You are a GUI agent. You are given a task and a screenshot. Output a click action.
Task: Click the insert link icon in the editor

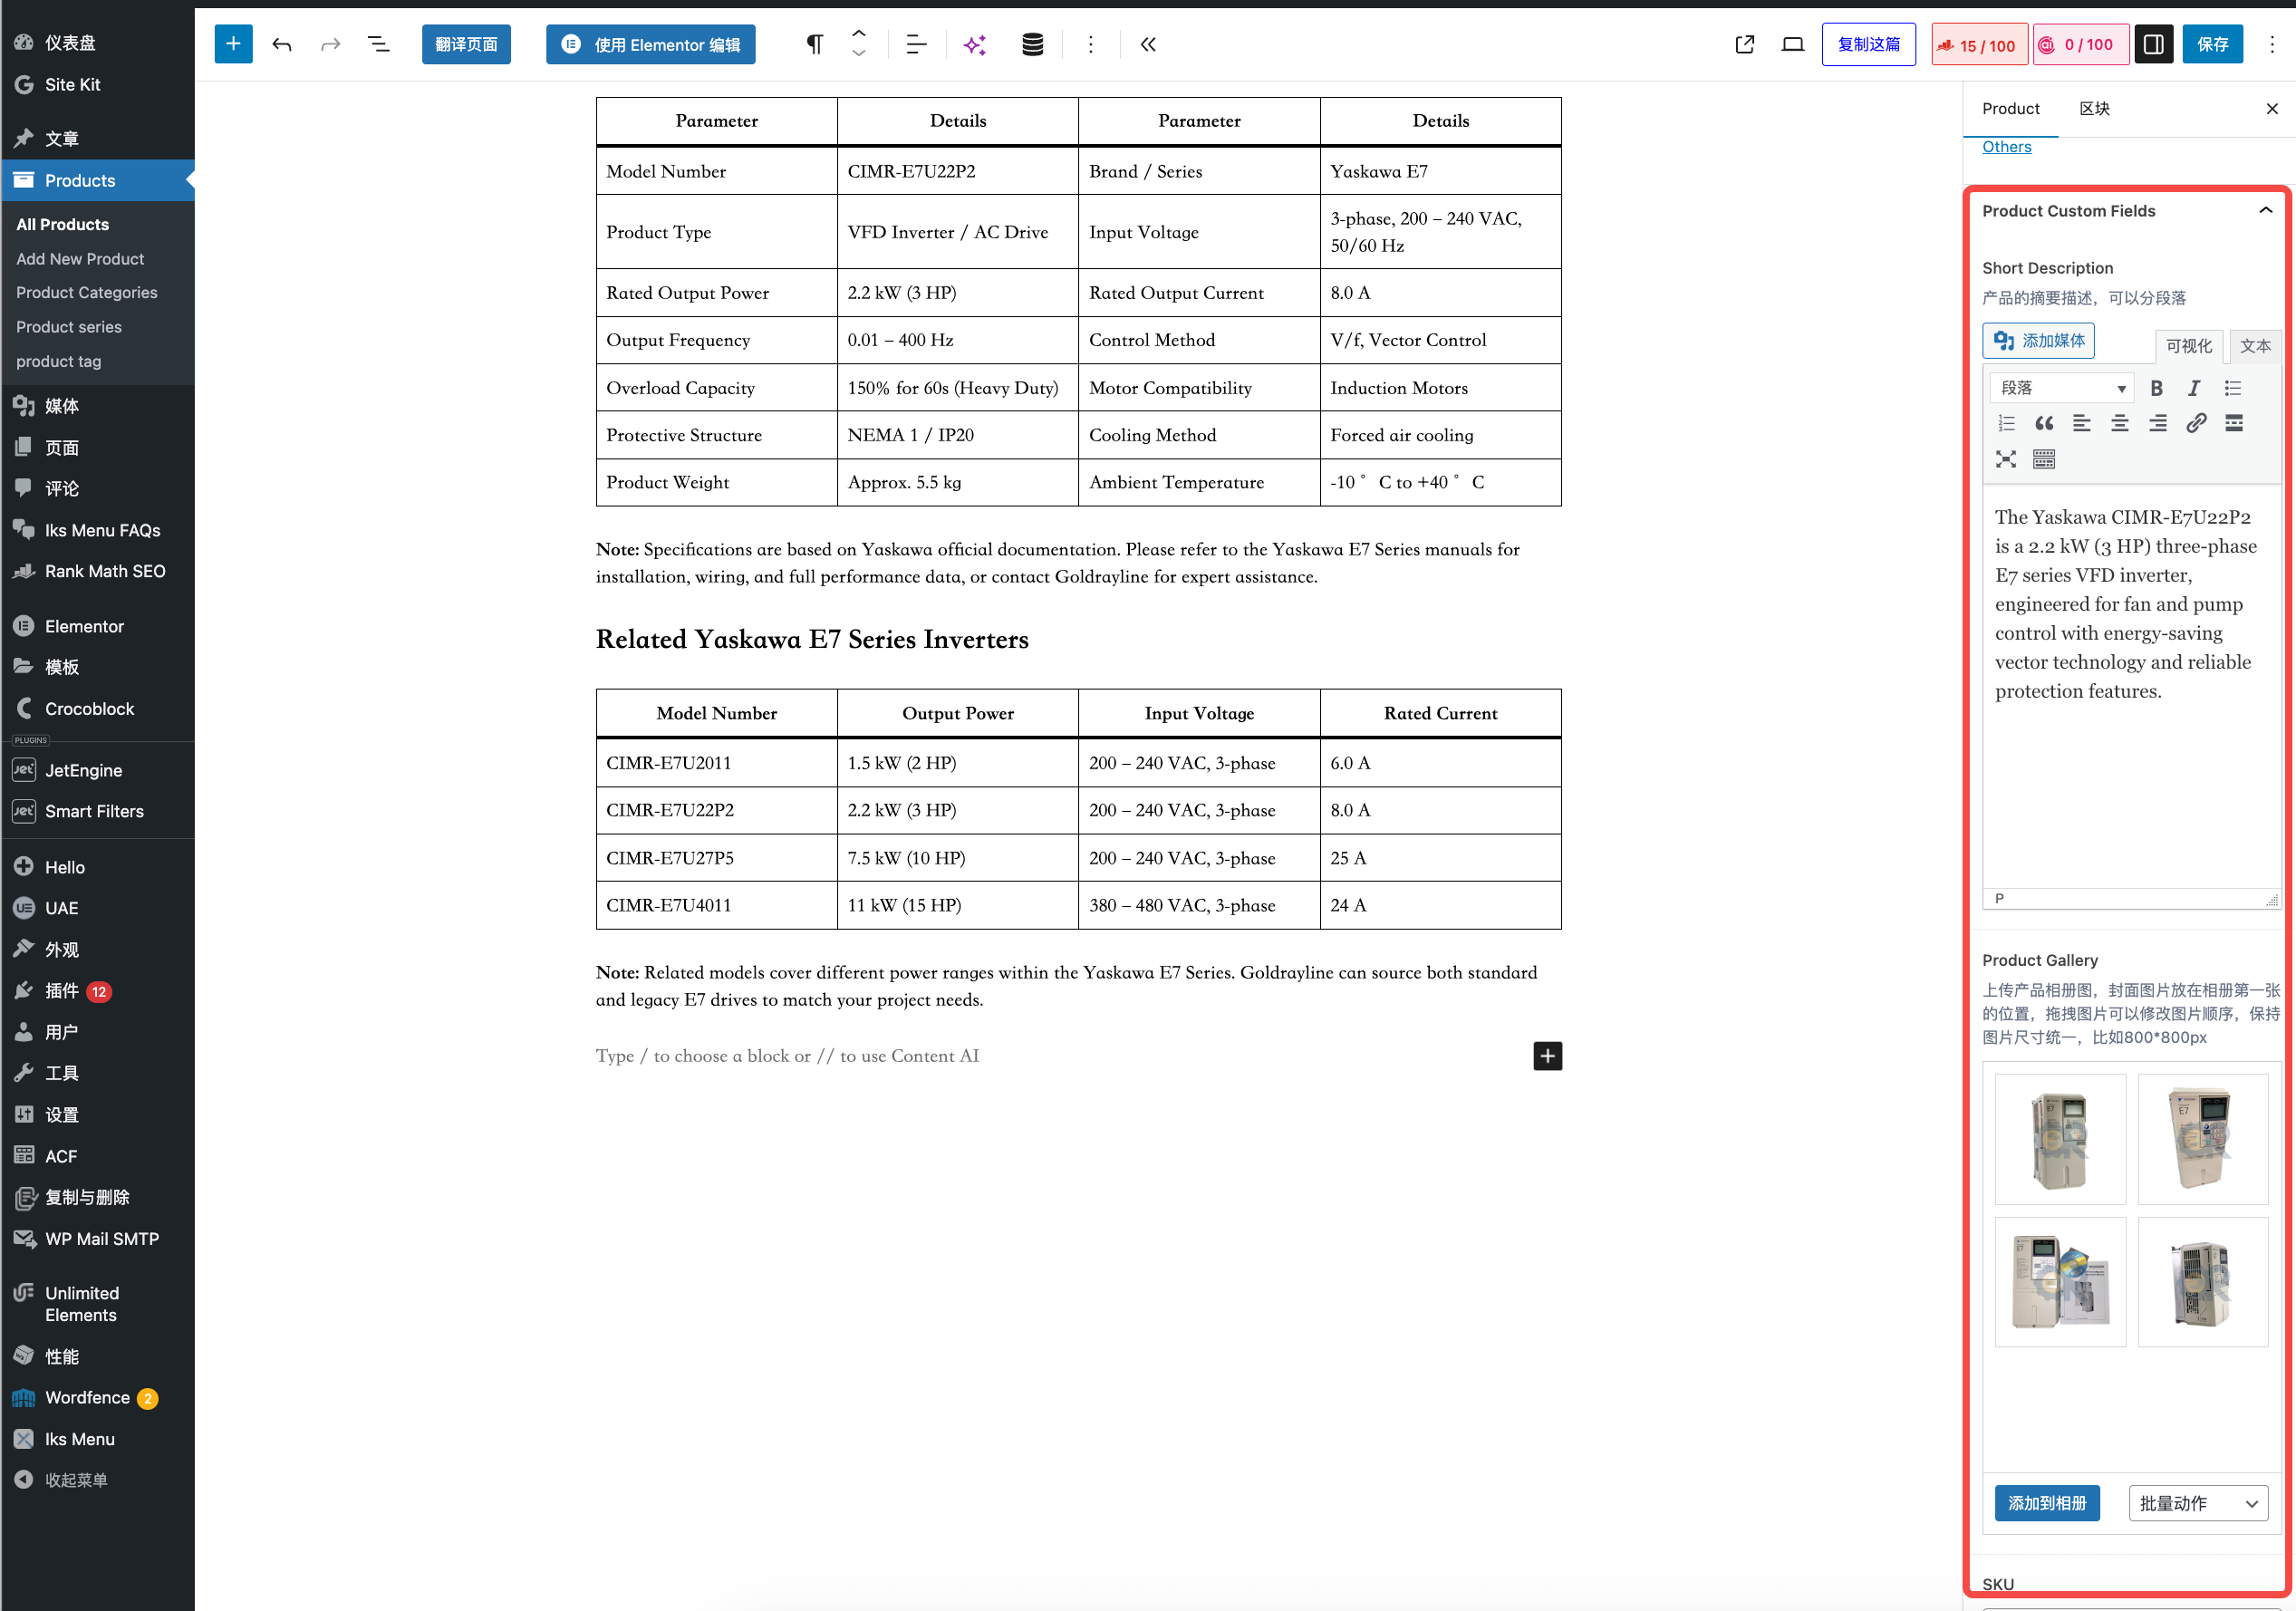coord(2195,423)
